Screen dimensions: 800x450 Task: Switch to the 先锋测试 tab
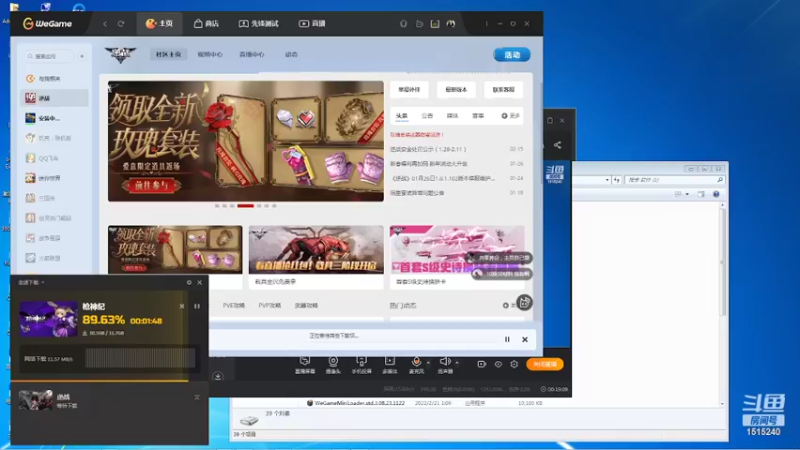[259, 24]
